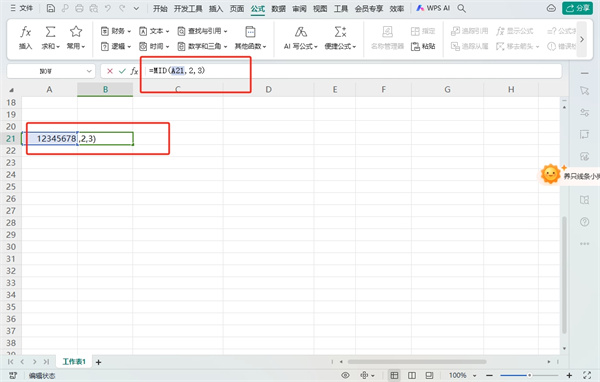Open the 文本 functions dropdown
The width and height of the screenshot is (600, 382).
click(154, 31)
